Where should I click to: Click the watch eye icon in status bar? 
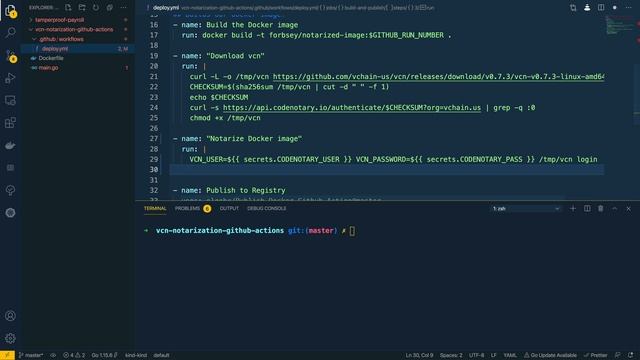(x=53, y=355)
